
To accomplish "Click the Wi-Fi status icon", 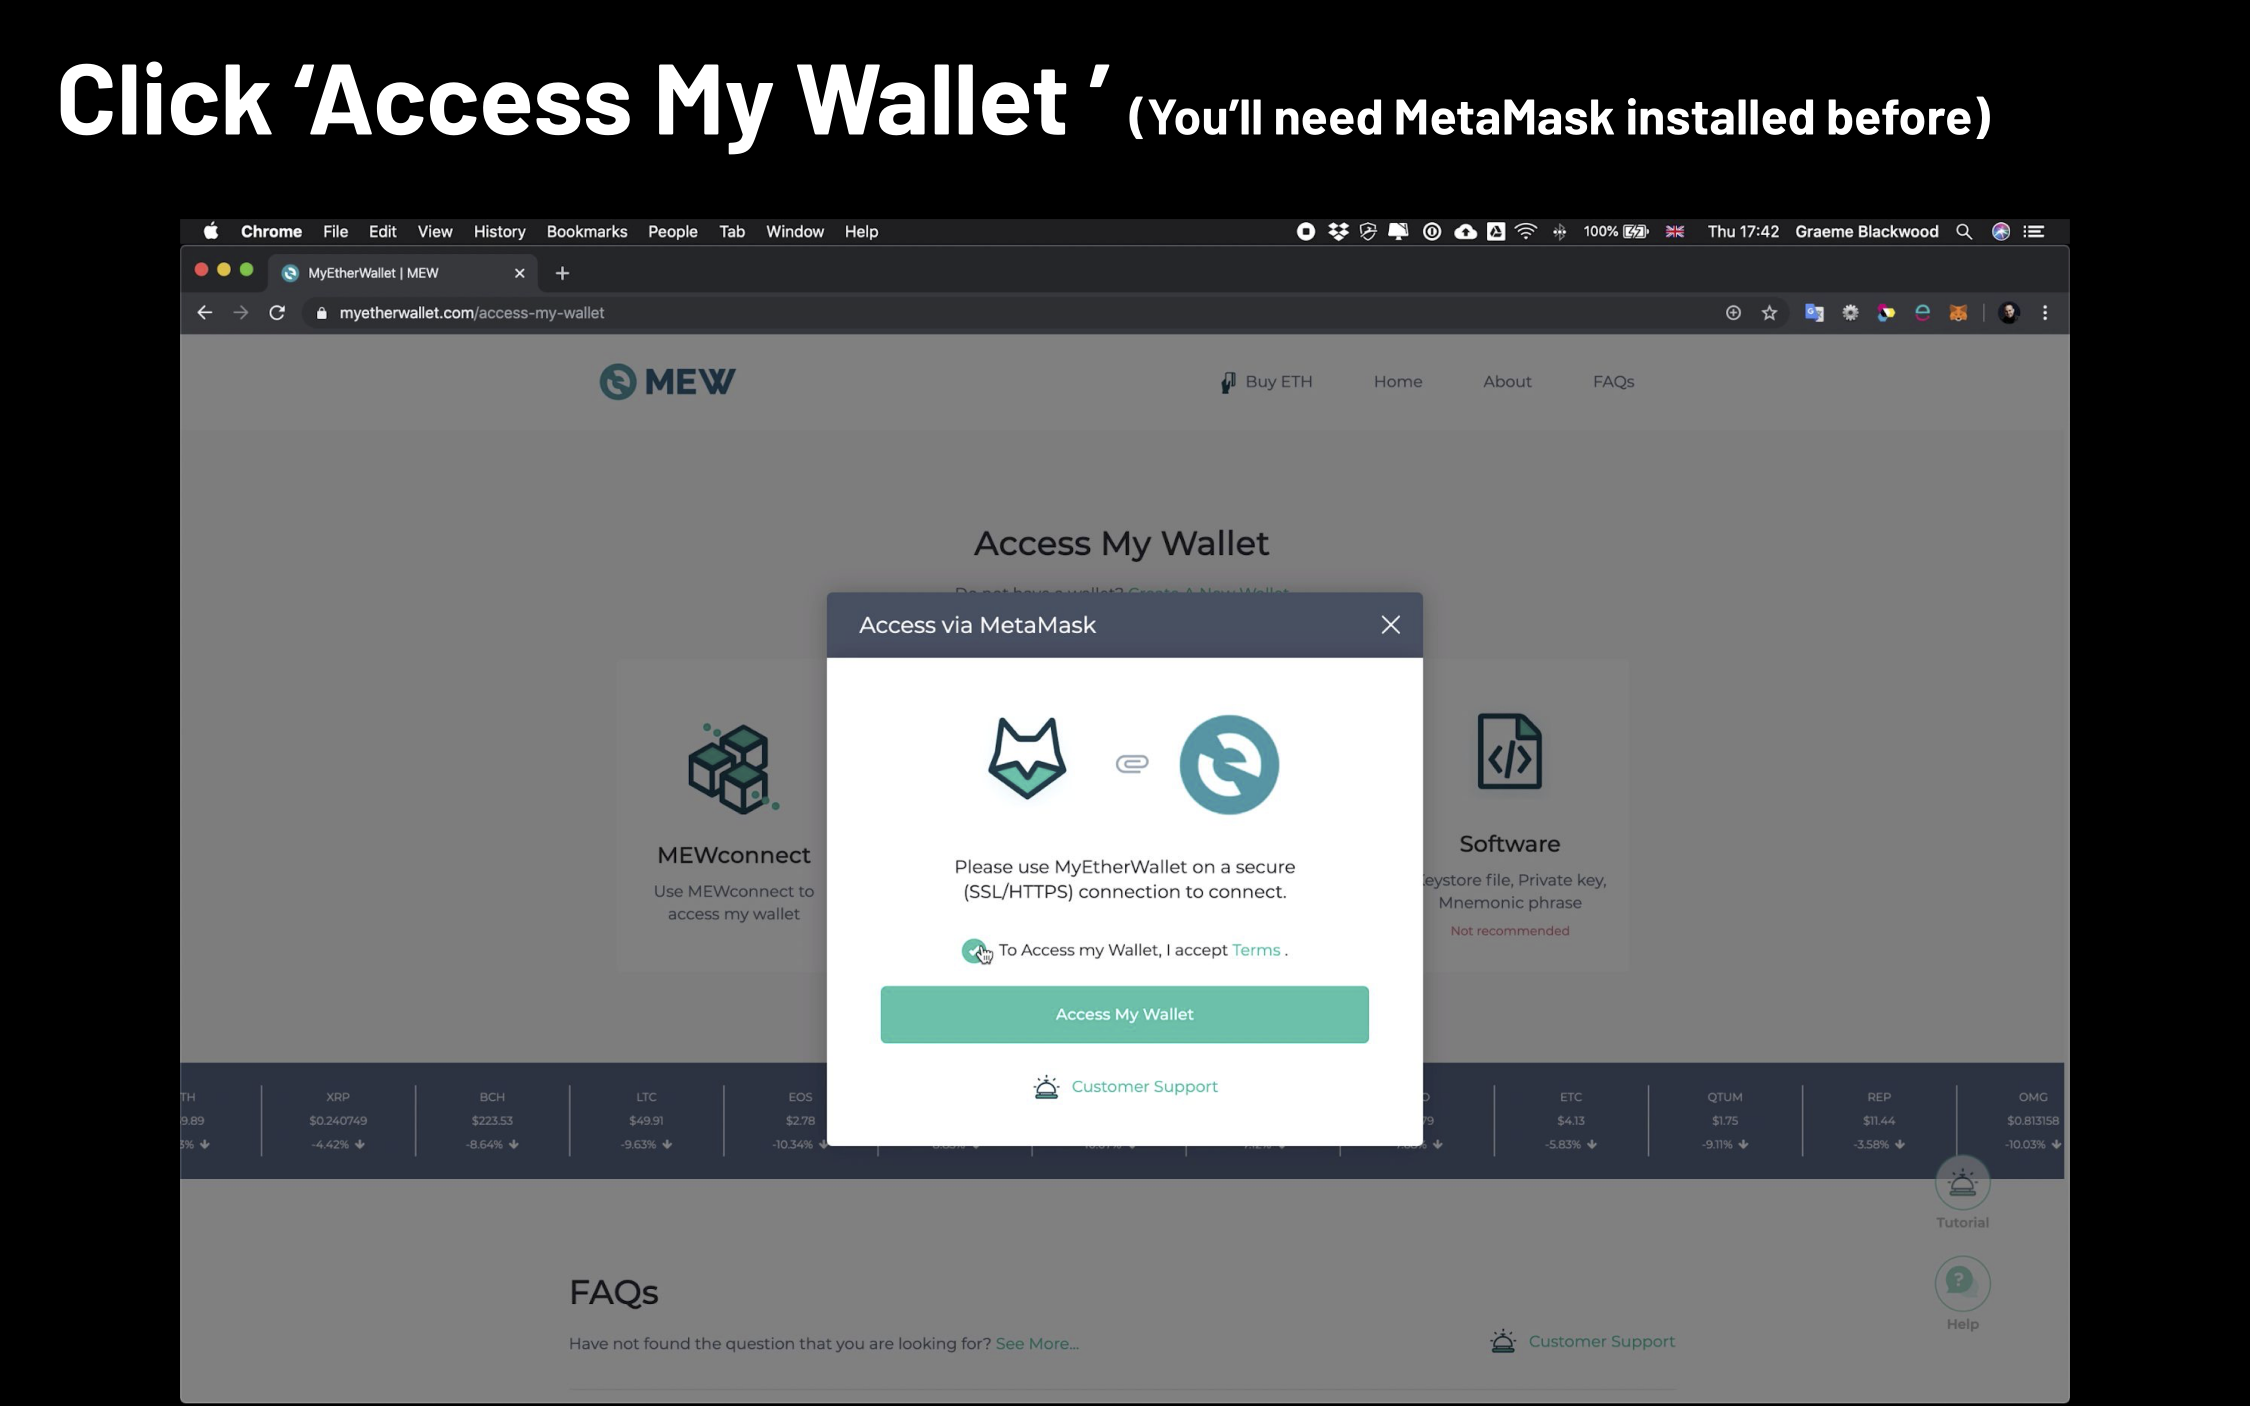I will (x=1526, y=231).
